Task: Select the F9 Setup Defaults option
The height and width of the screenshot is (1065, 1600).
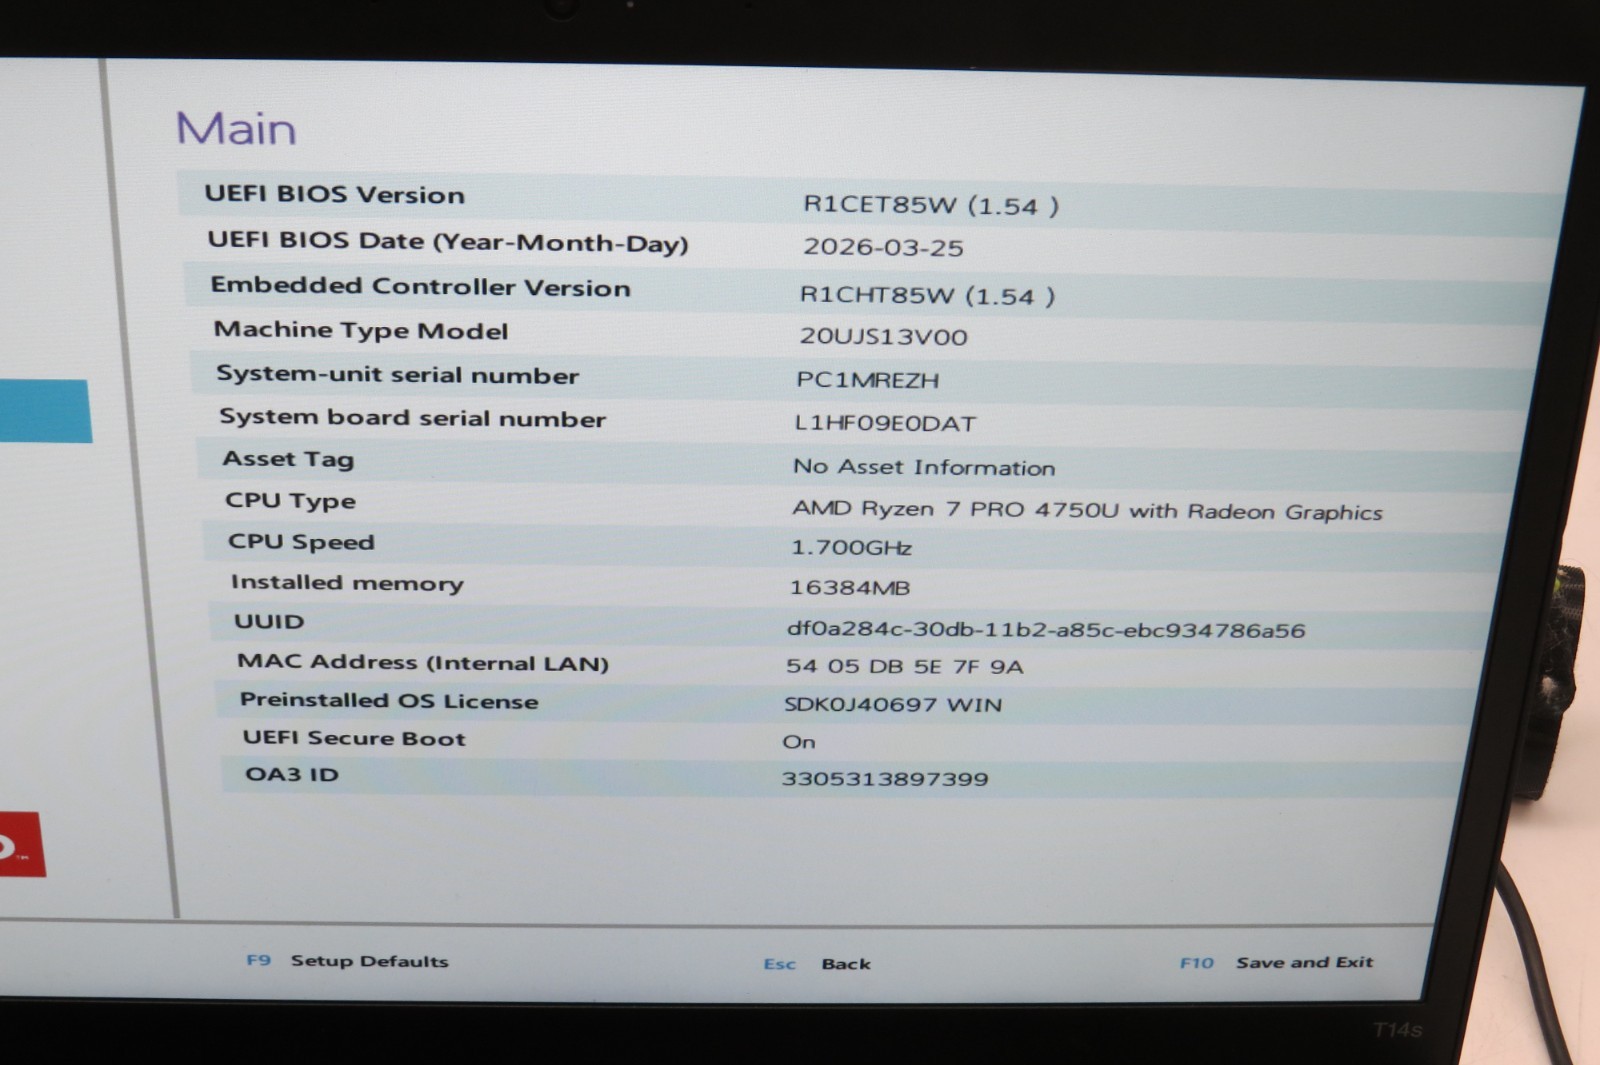Action: pyautogui.click(x=347, y=961)
